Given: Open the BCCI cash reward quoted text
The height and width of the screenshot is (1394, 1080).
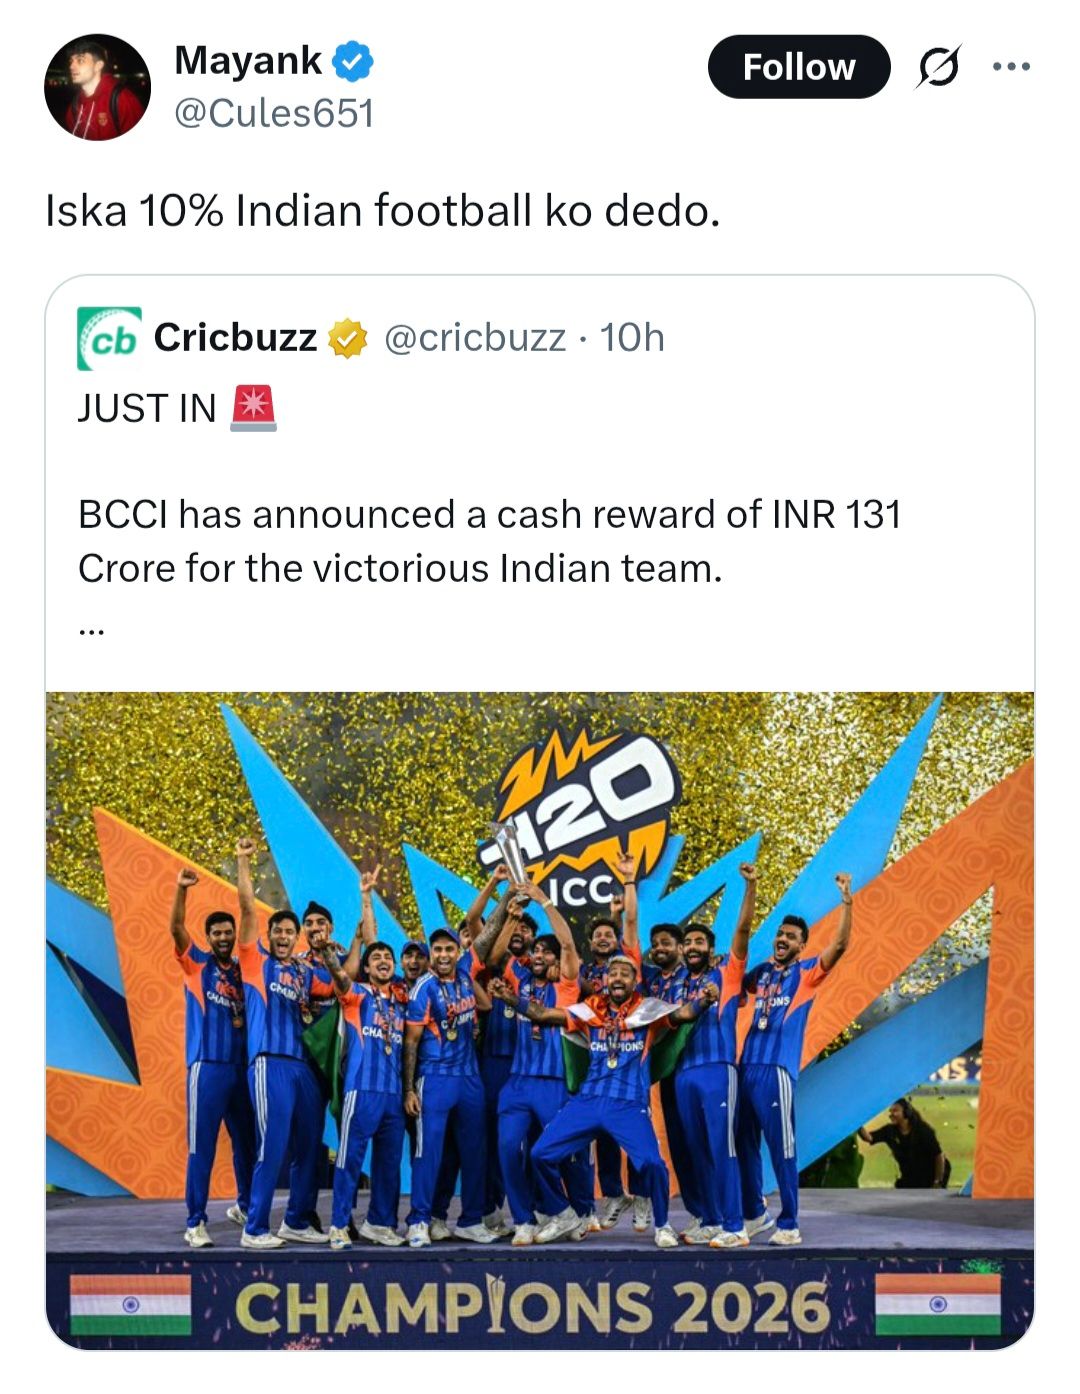Looking at the screenshot, I should point(489,541).
